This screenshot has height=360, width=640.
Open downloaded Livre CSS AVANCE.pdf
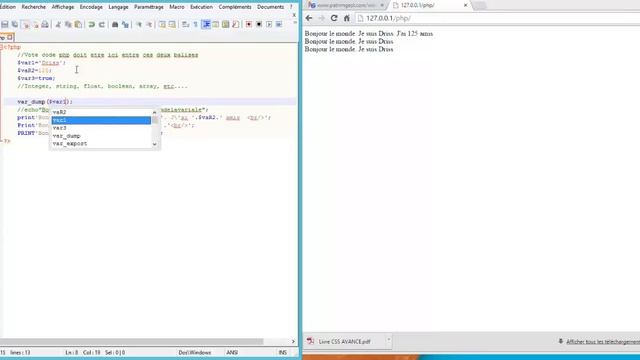coord(344,342)
